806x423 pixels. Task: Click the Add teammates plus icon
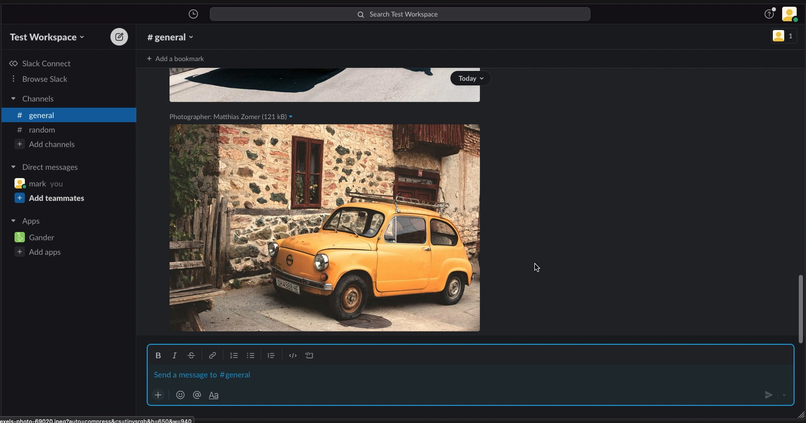(x=20, y=198)
